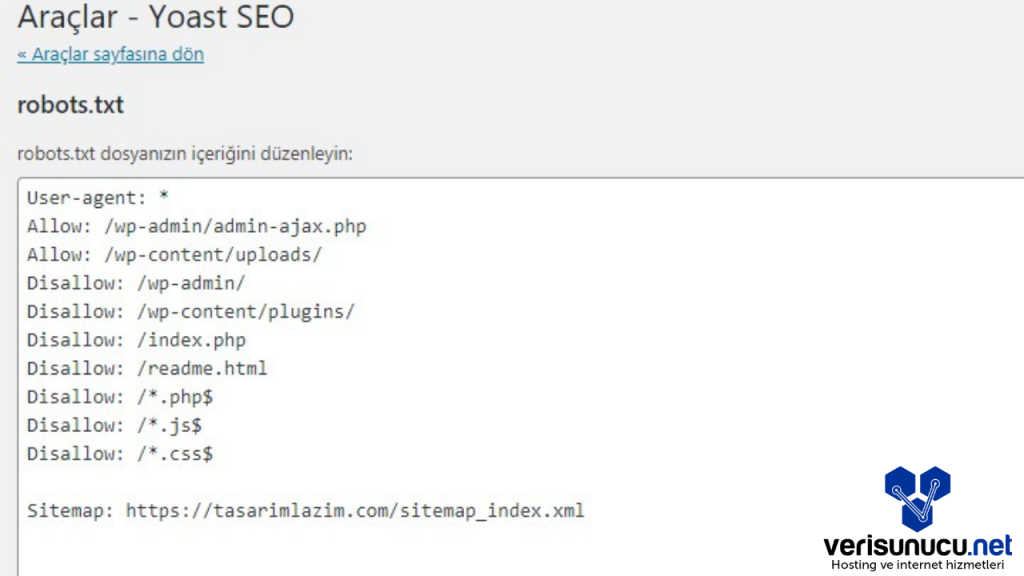Click the robots.txt section heading
This screenshot has width=1024, height=576.
click(70, 105)
